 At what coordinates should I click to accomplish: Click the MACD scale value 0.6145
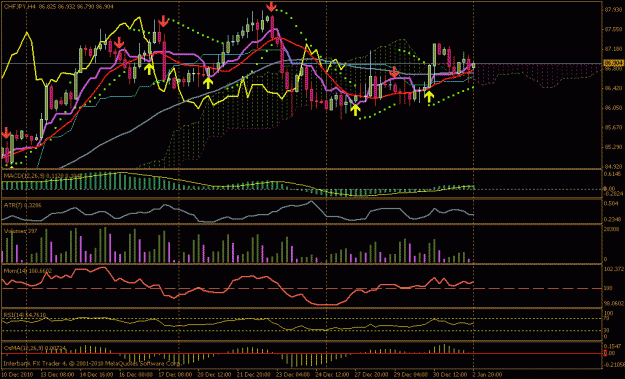tap(613, 174)
